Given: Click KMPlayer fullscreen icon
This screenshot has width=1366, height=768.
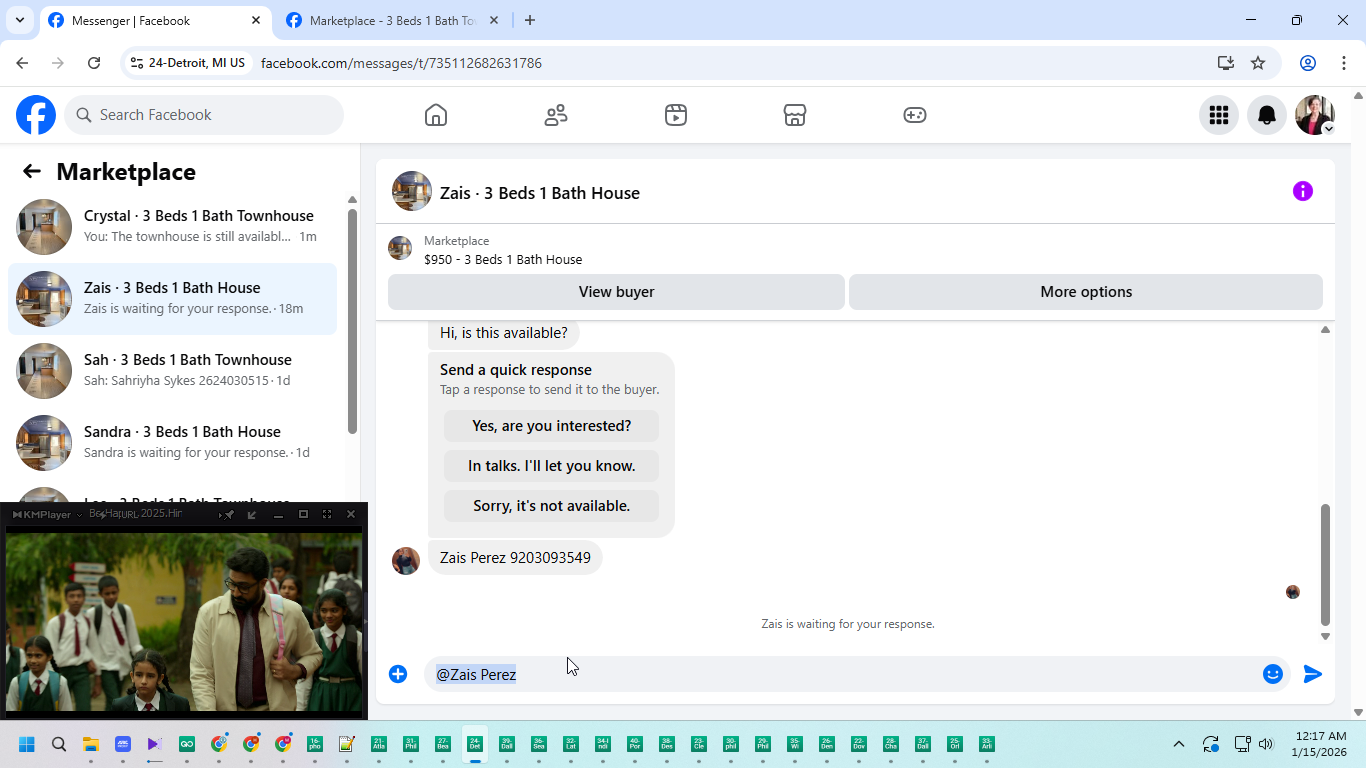Looking at the screenshot, I should click(327, 514).
